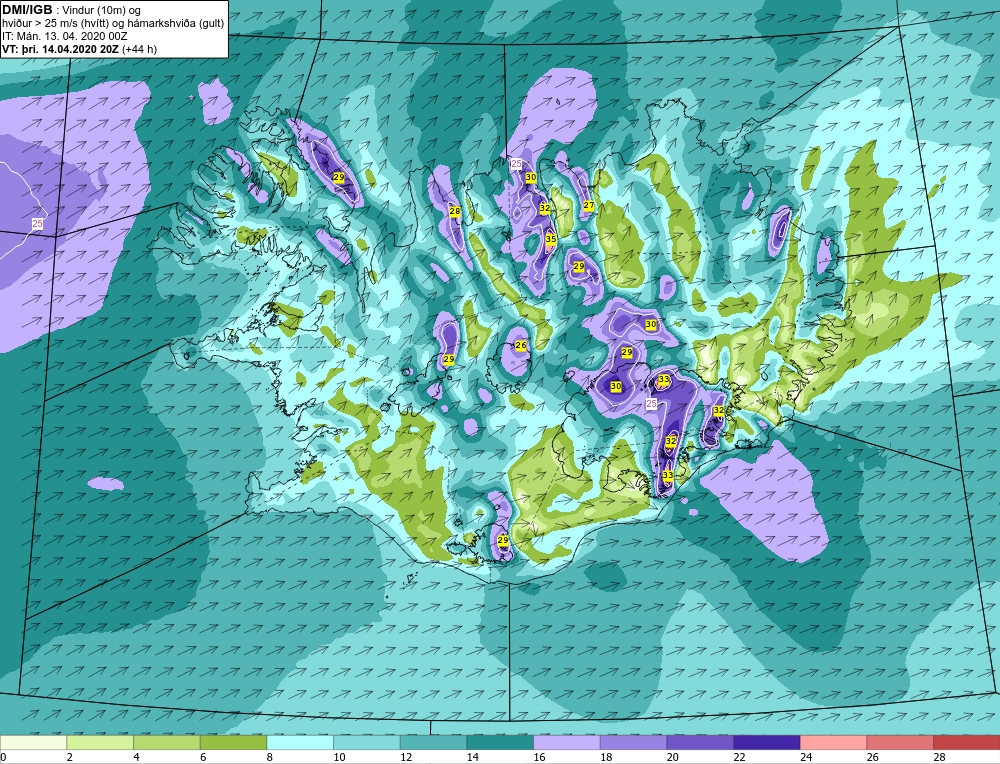This screenshot has width=1000, height=764.
Task: Click the legend scale number 28
Action: tap(939, 757)
